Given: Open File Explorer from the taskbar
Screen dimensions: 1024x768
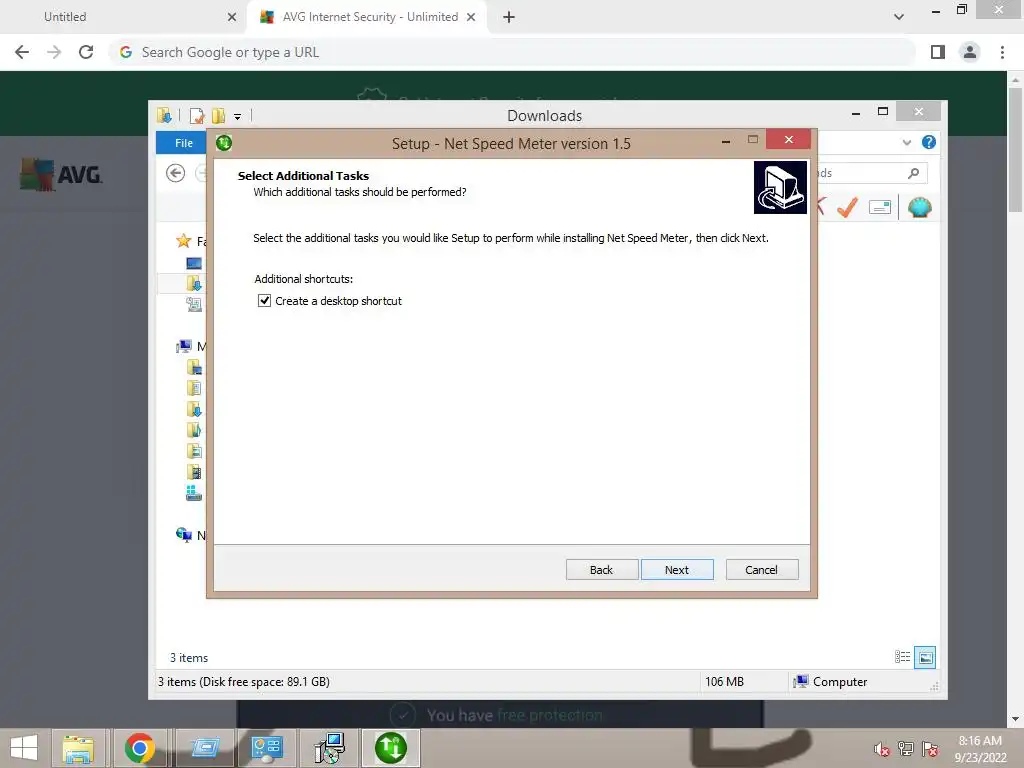Looking at the screenshot, I should (x=78, y=748).
